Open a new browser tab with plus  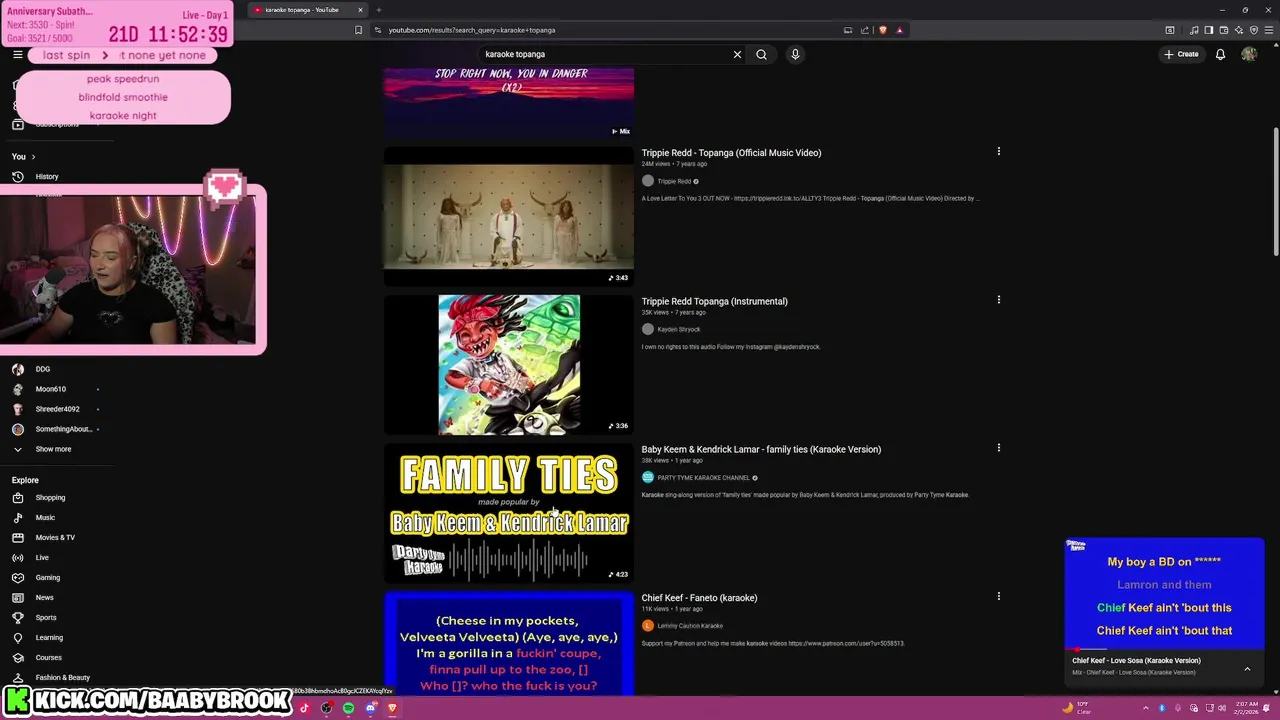(x=379, y=10)
